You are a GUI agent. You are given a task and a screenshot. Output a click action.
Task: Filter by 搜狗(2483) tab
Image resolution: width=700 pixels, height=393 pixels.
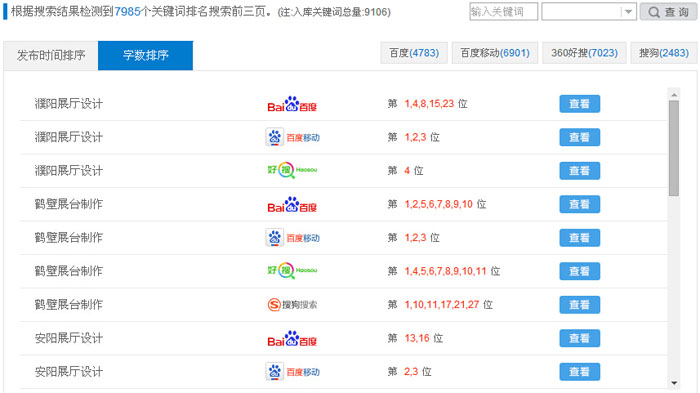pos(664,53)
